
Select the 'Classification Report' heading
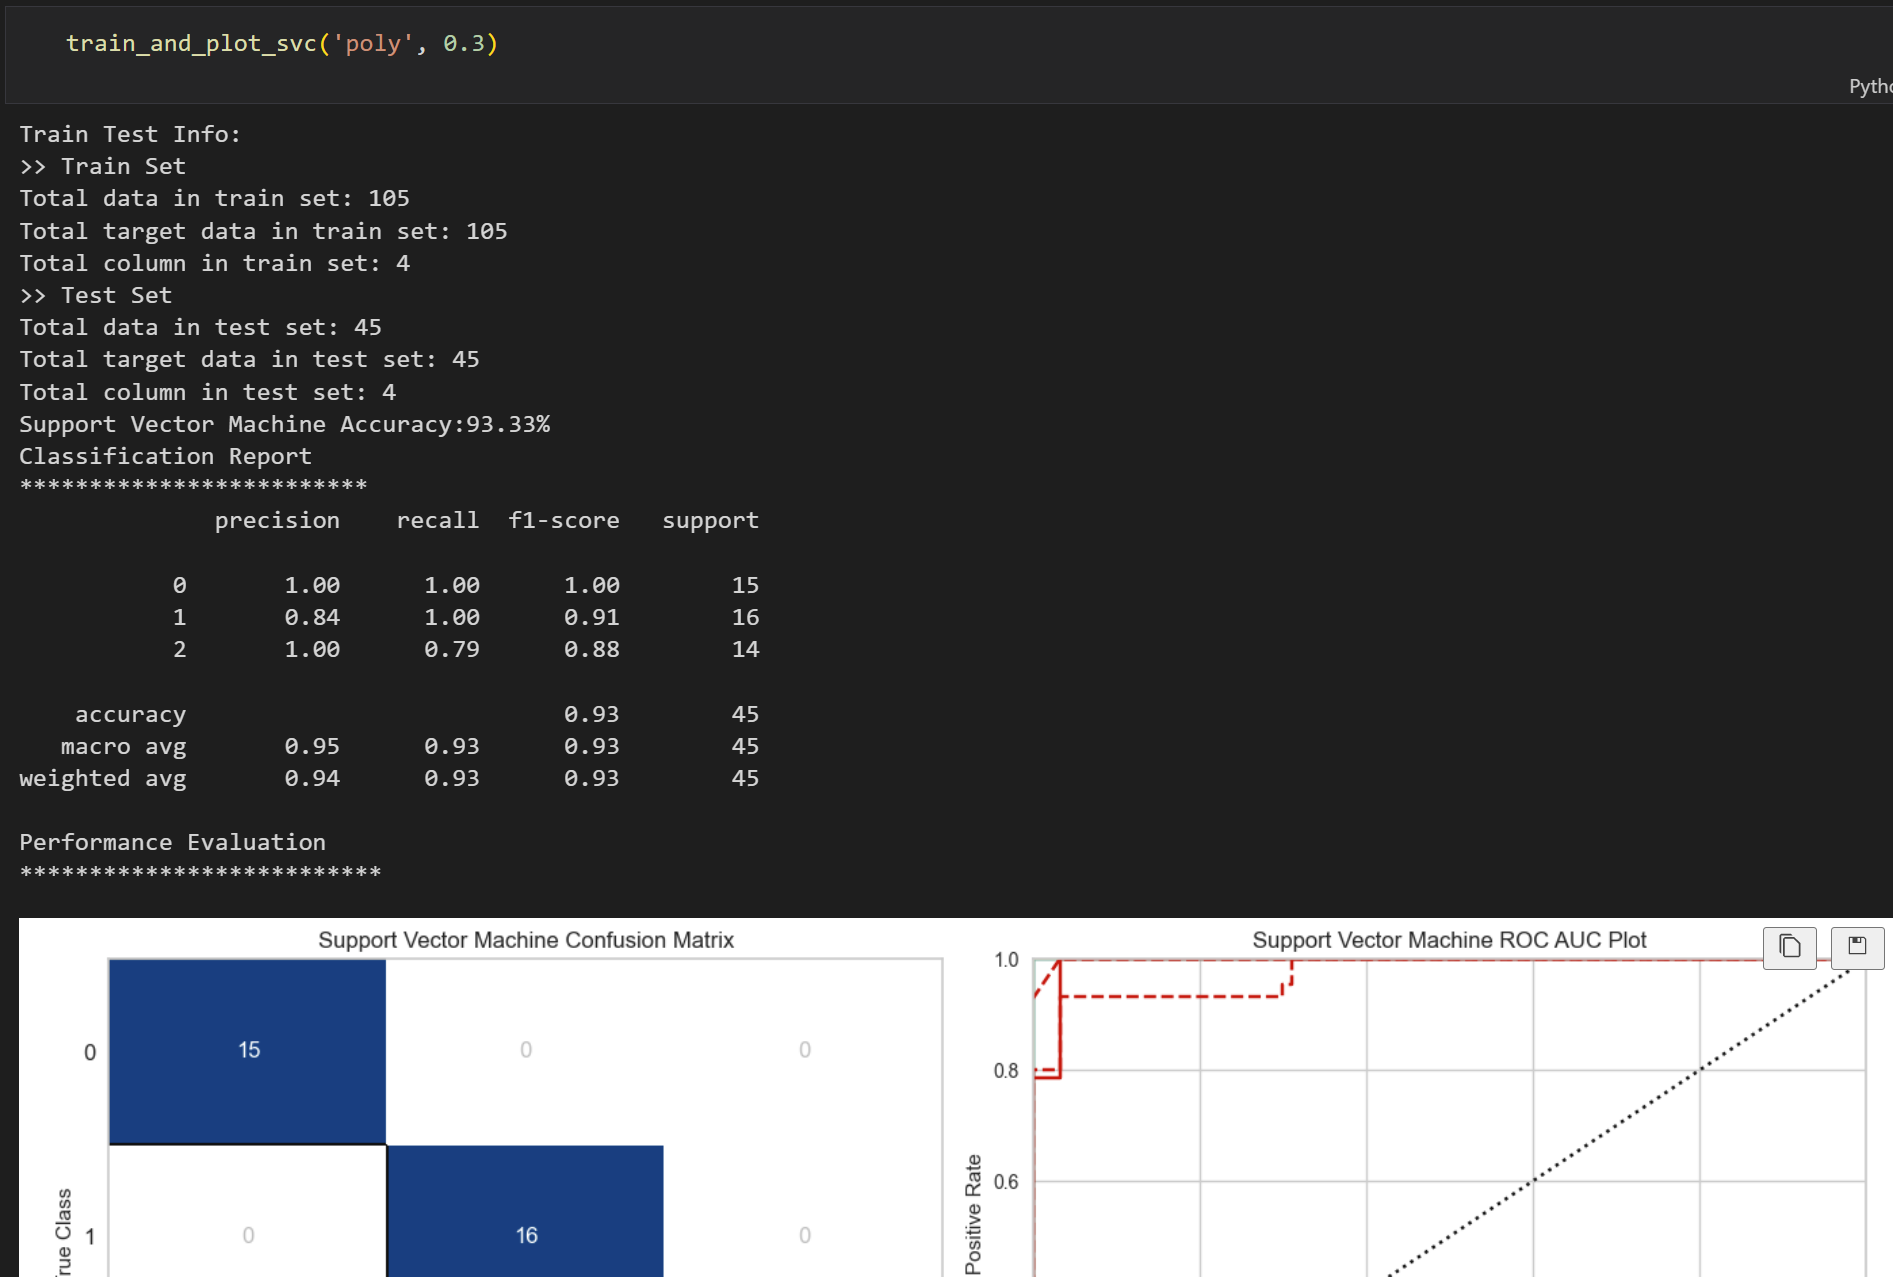coord(165,456)
